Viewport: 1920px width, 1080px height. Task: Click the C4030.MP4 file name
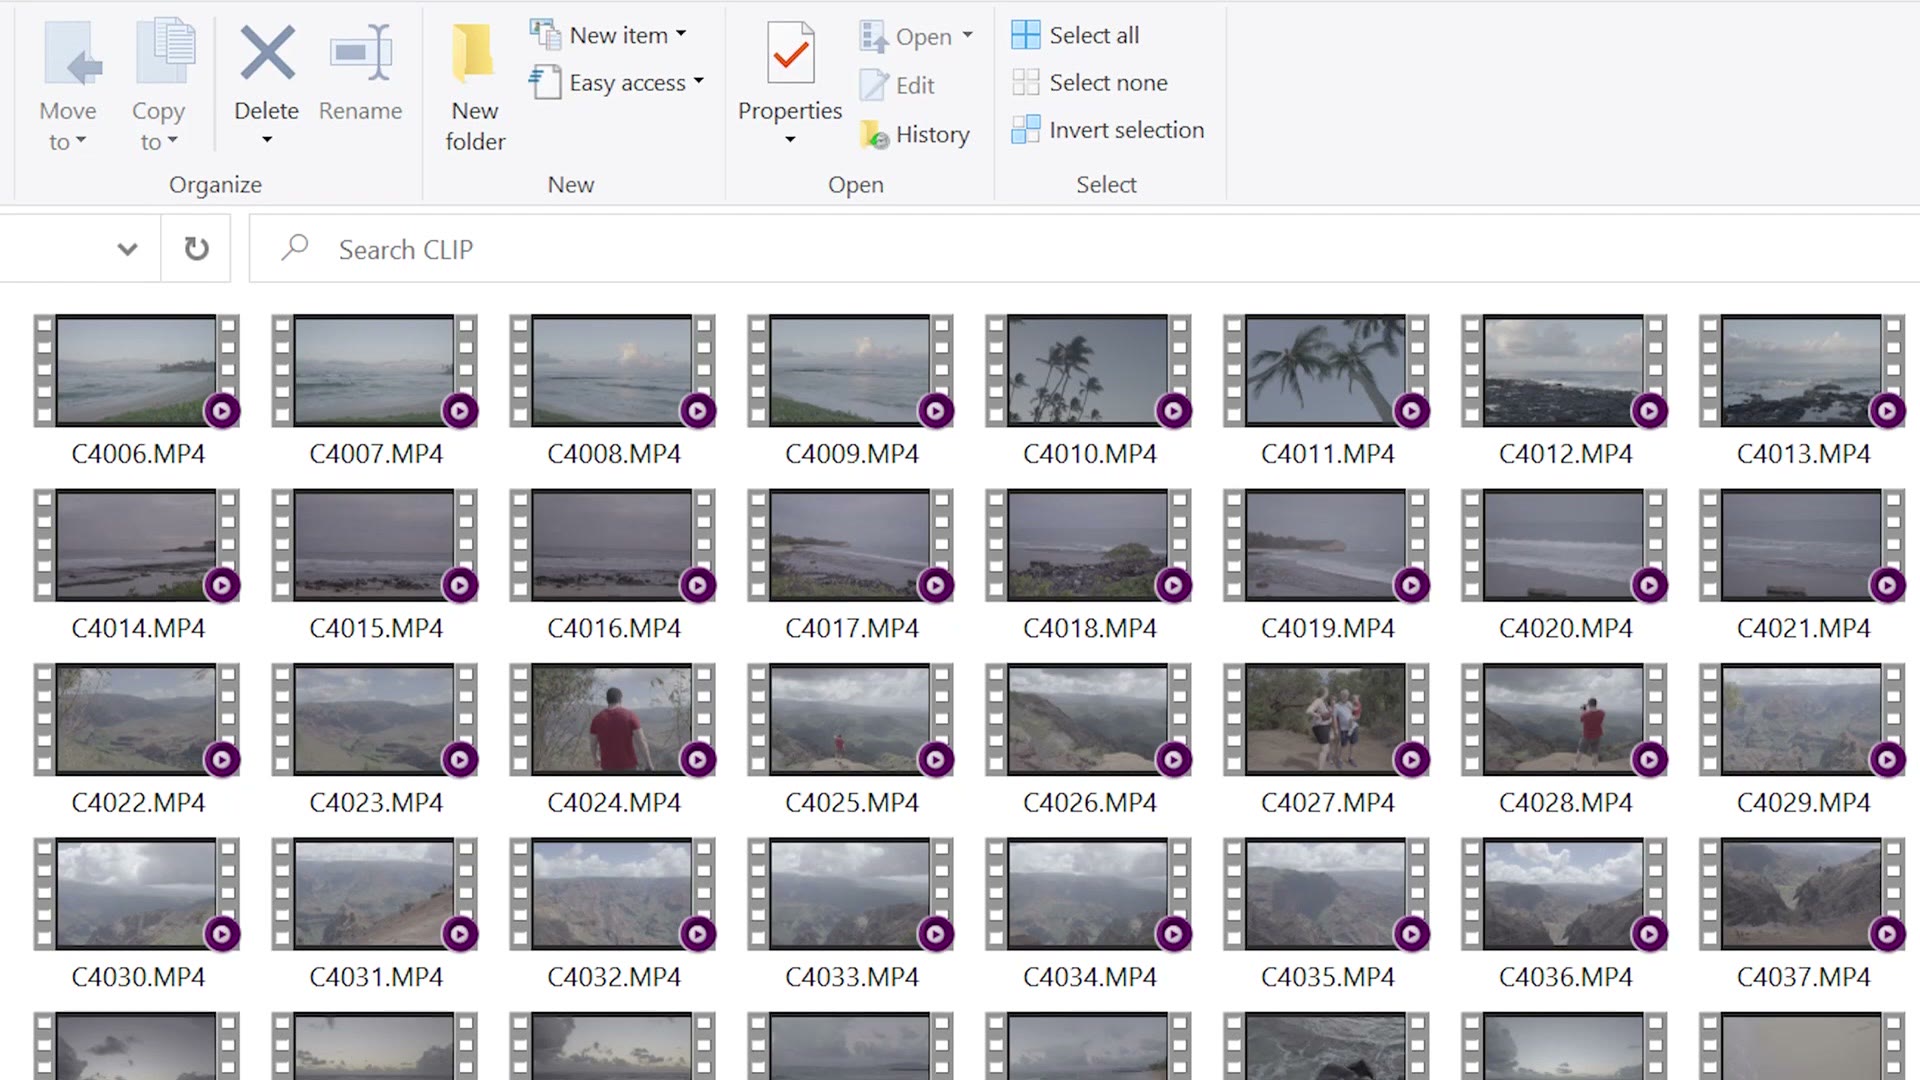point(138,977)
